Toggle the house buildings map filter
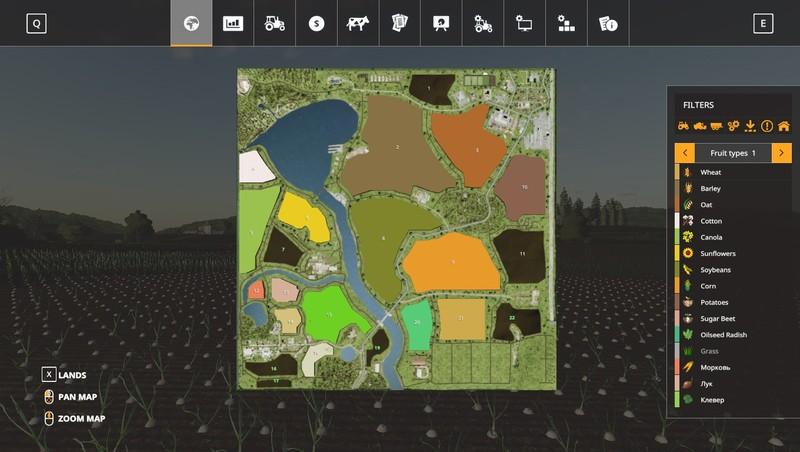The height and width of the screenshot is (452, 800). [784, 126]
